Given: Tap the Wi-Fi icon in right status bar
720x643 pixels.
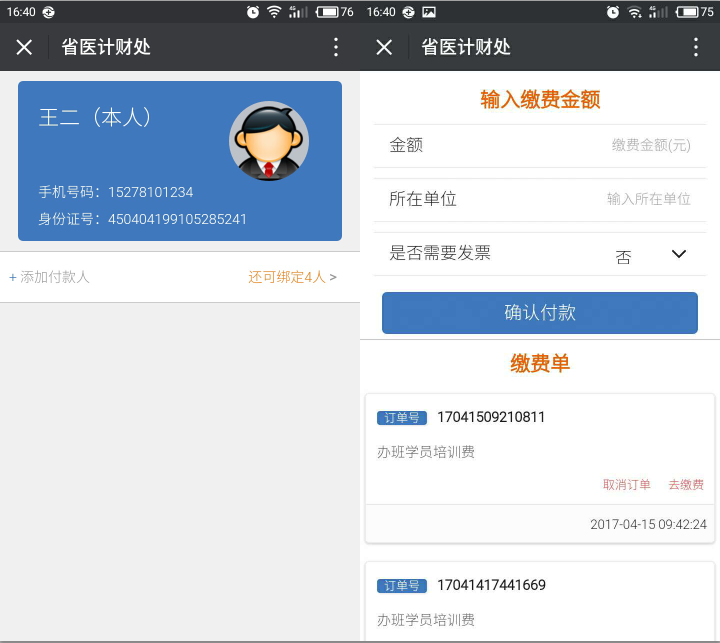Looking at the screenshot, I should (634, 12).
